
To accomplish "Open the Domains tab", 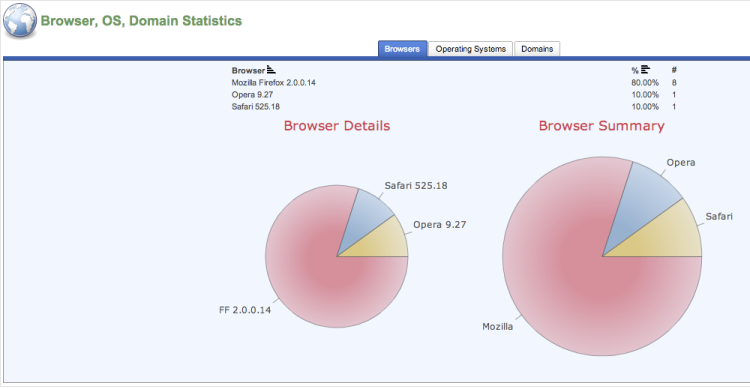I will pos(537,49).
